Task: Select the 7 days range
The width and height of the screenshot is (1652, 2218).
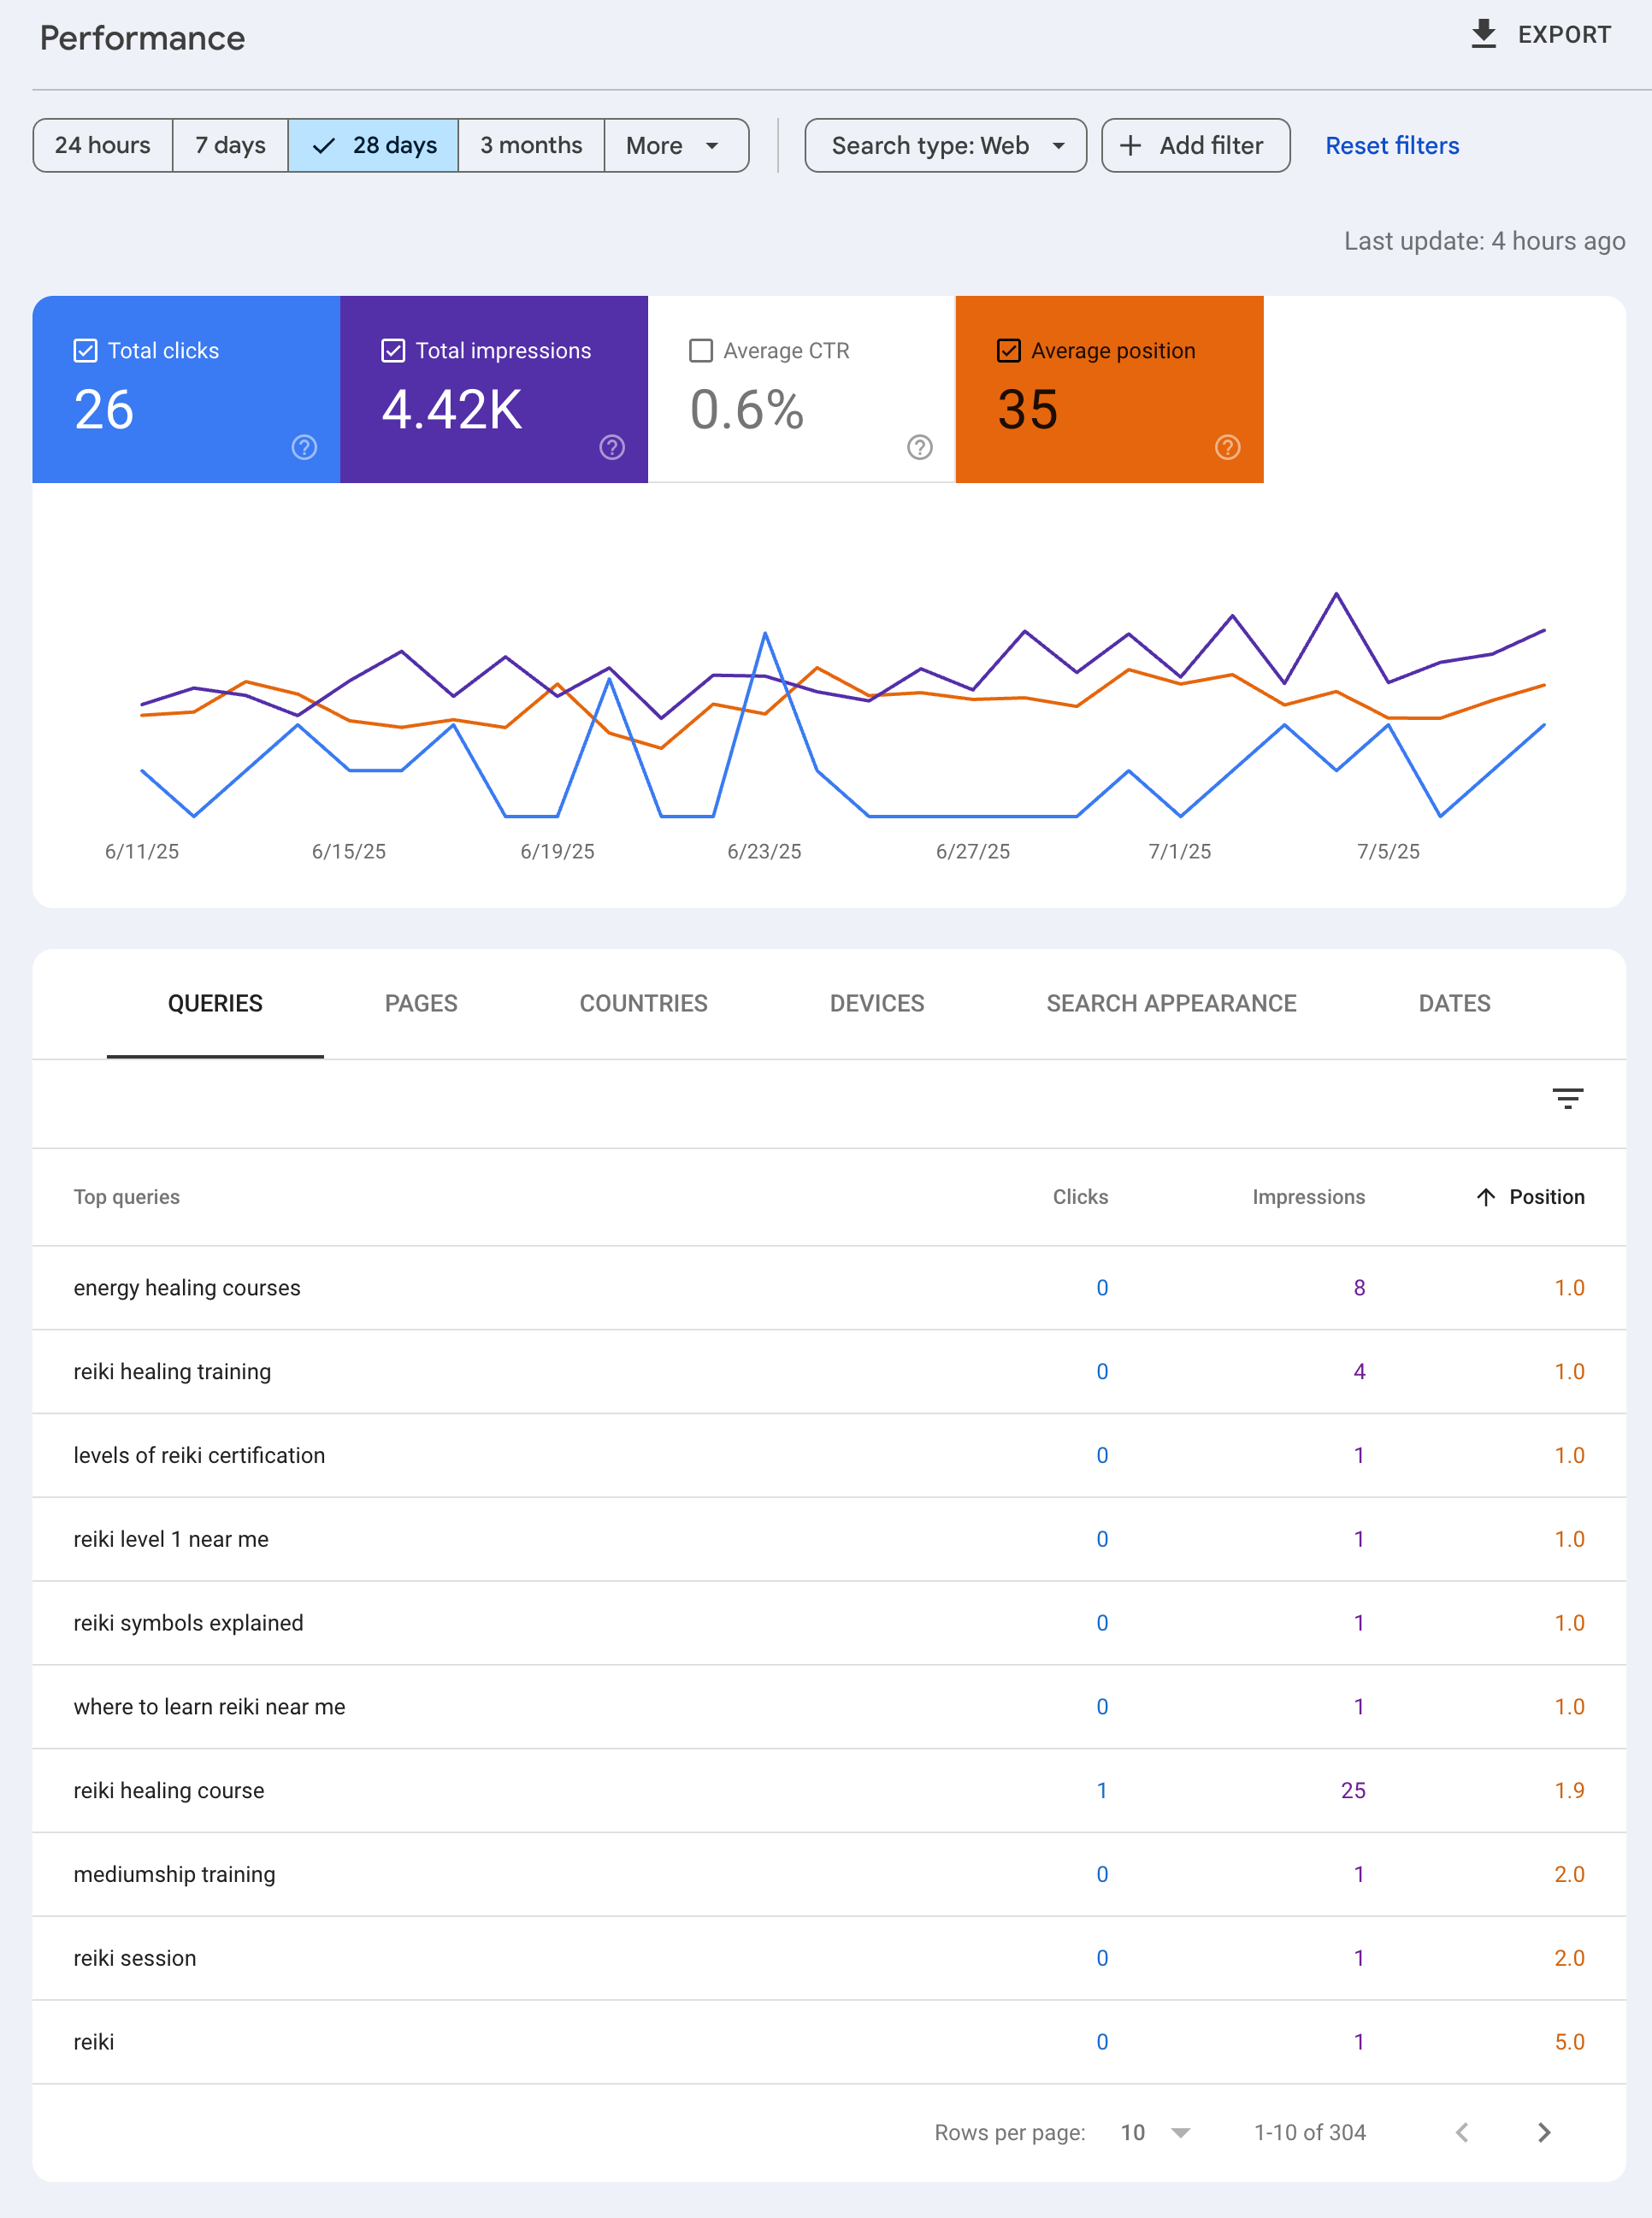Action: [x=230, y=146]
